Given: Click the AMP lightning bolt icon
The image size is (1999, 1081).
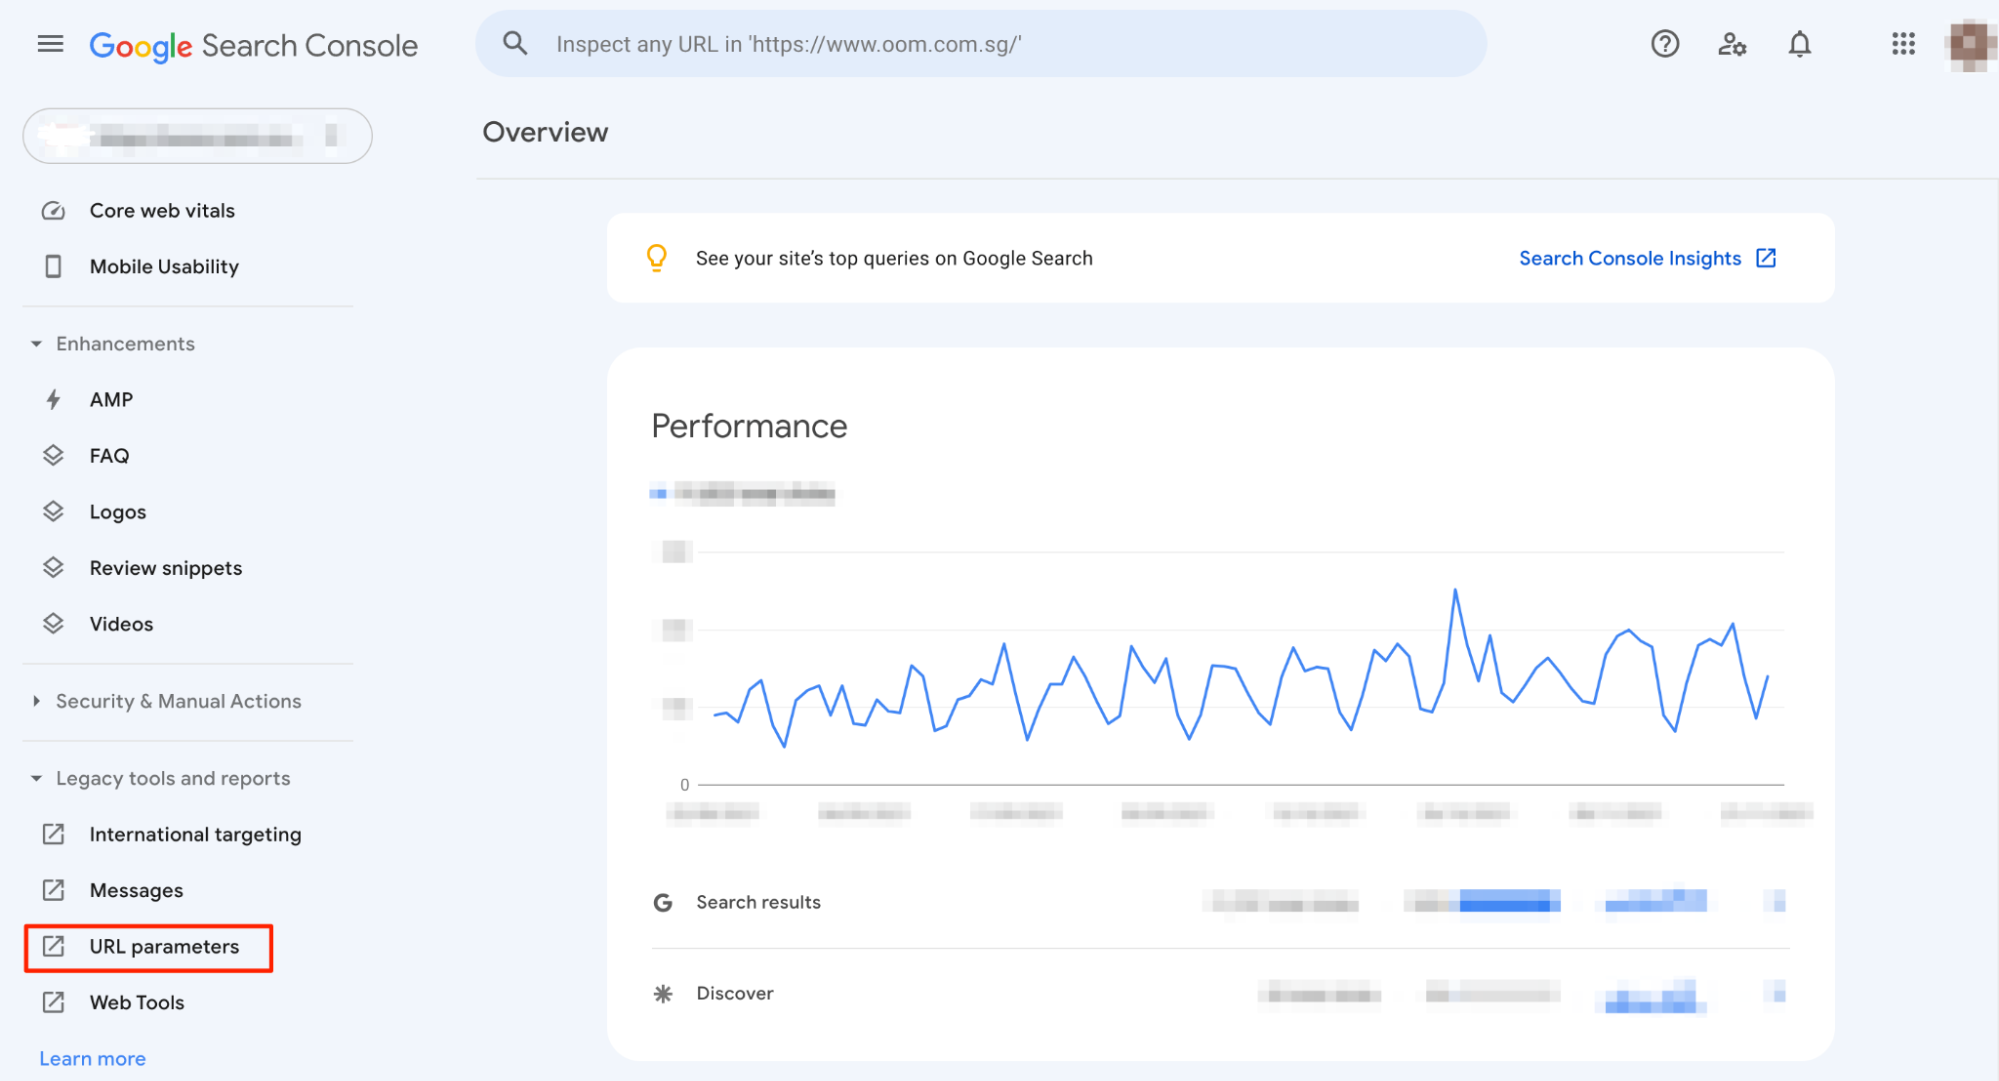Looking at the screenshot, I should 53,400.
